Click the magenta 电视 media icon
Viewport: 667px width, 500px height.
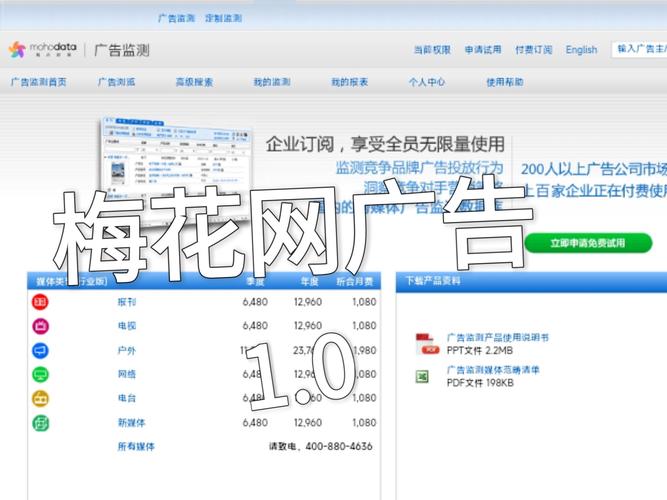[x=40, y=326]
